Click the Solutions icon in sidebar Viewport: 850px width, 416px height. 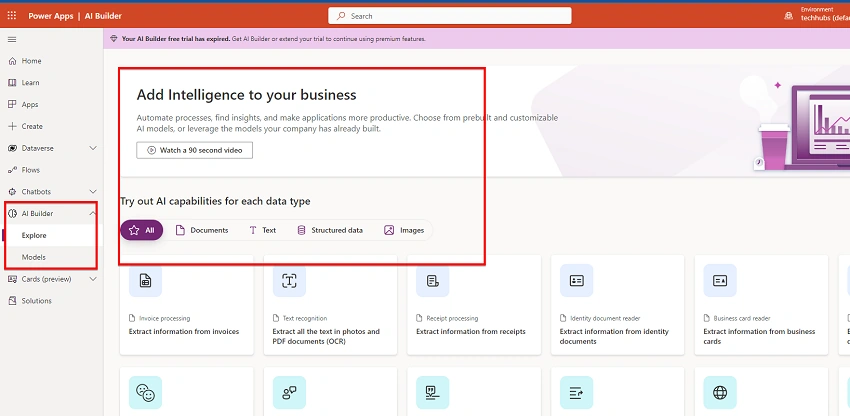12,300
